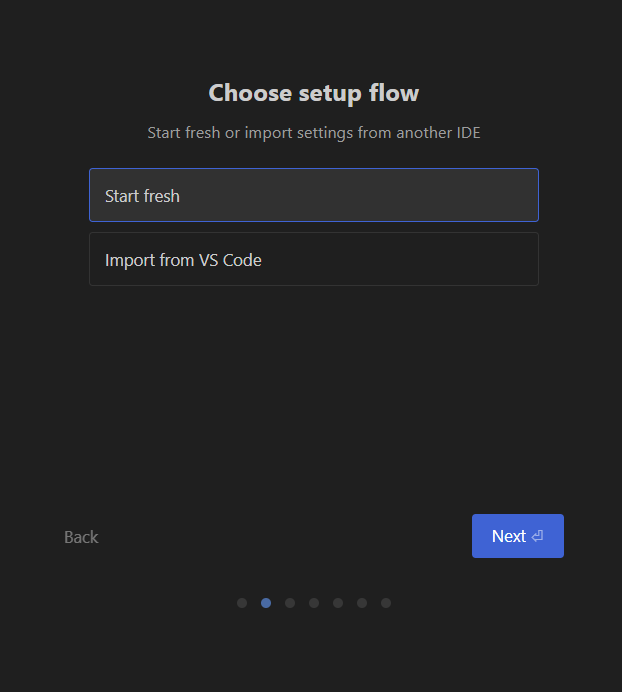The image size is (622, 692).
Task: Click the "Start fresh" text label
Action: click(x=142, y=196)
